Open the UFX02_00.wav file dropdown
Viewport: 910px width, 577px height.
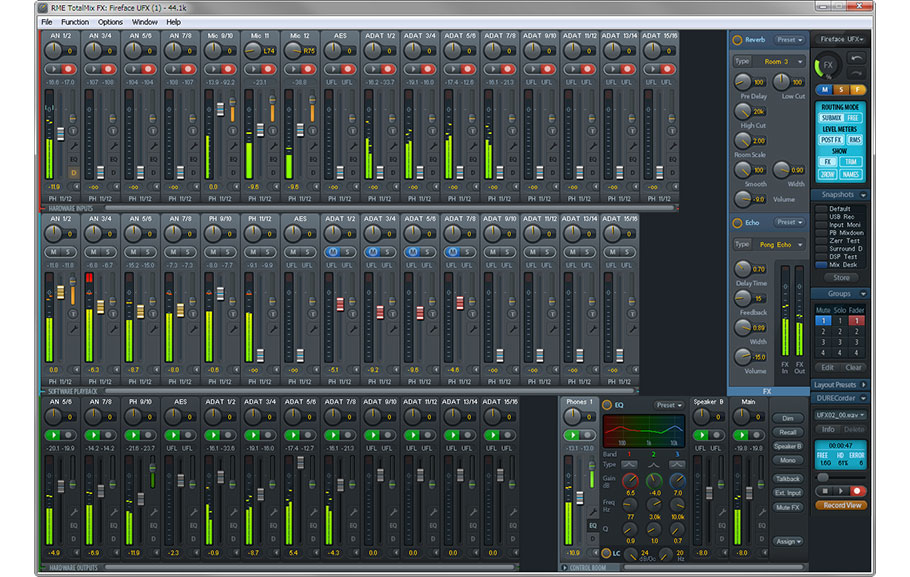(840, 415)
